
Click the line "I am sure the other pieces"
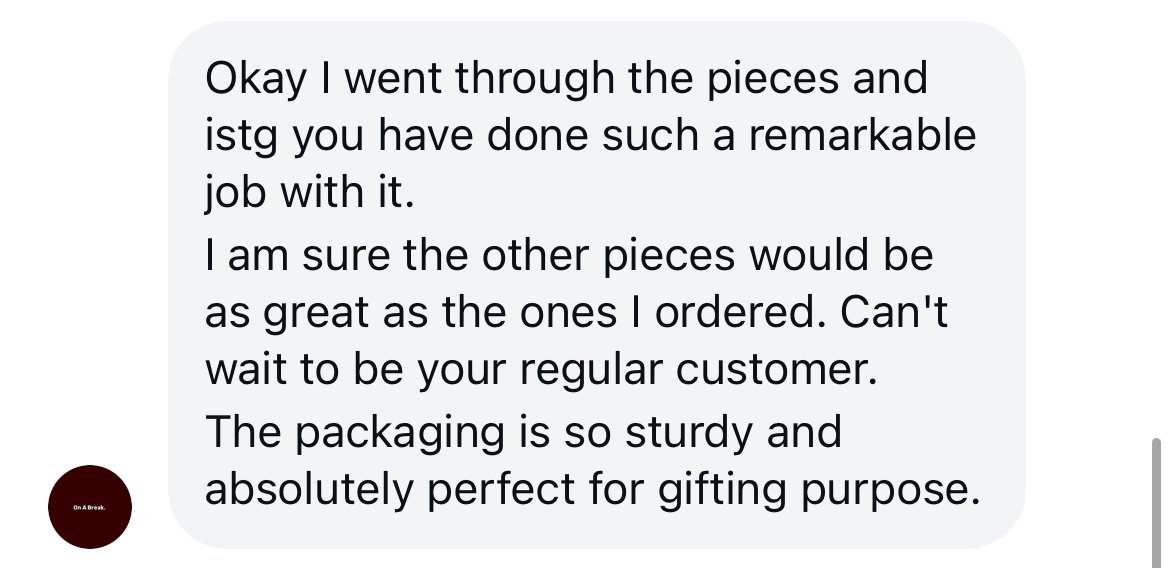point(569,256)
